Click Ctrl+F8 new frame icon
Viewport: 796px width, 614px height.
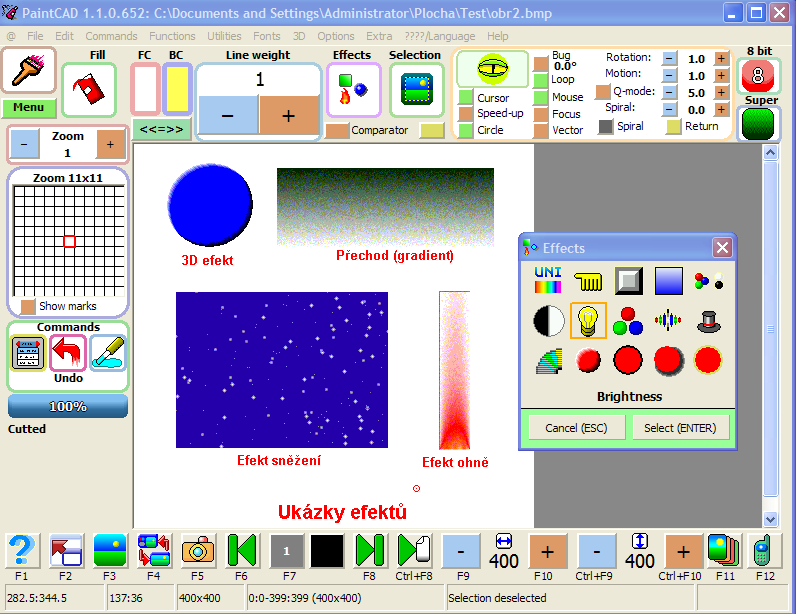pyautogui.click(x=414, y=551)
